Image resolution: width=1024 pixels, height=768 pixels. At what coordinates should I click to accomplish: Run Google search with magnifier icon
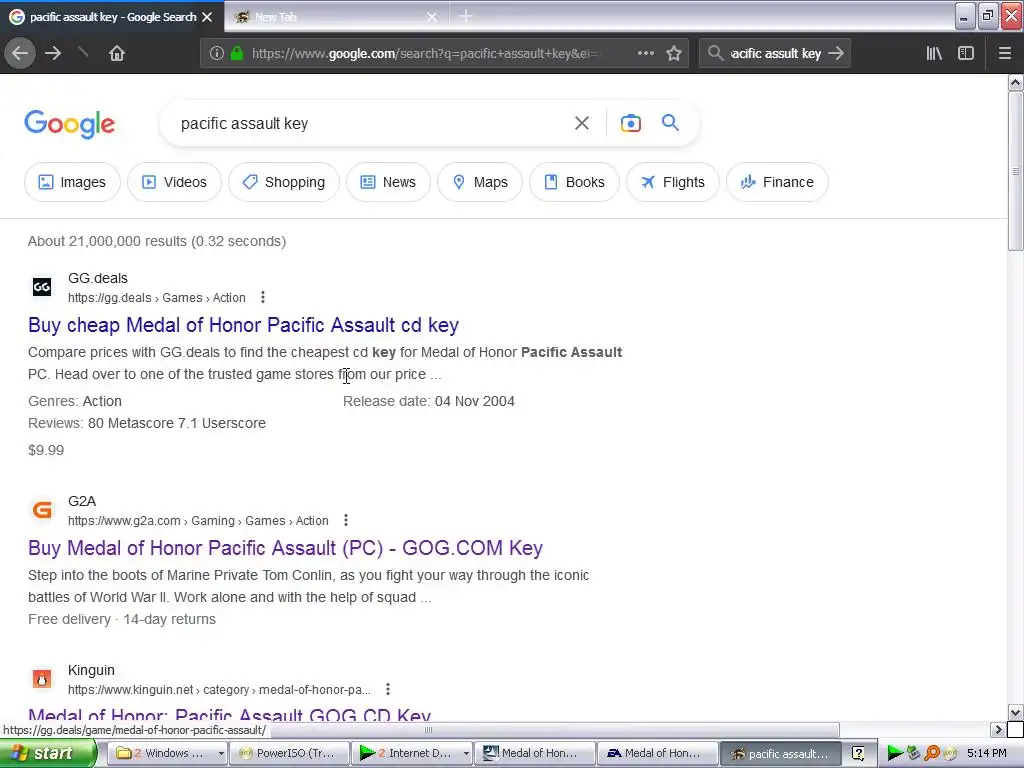[670, 122]
